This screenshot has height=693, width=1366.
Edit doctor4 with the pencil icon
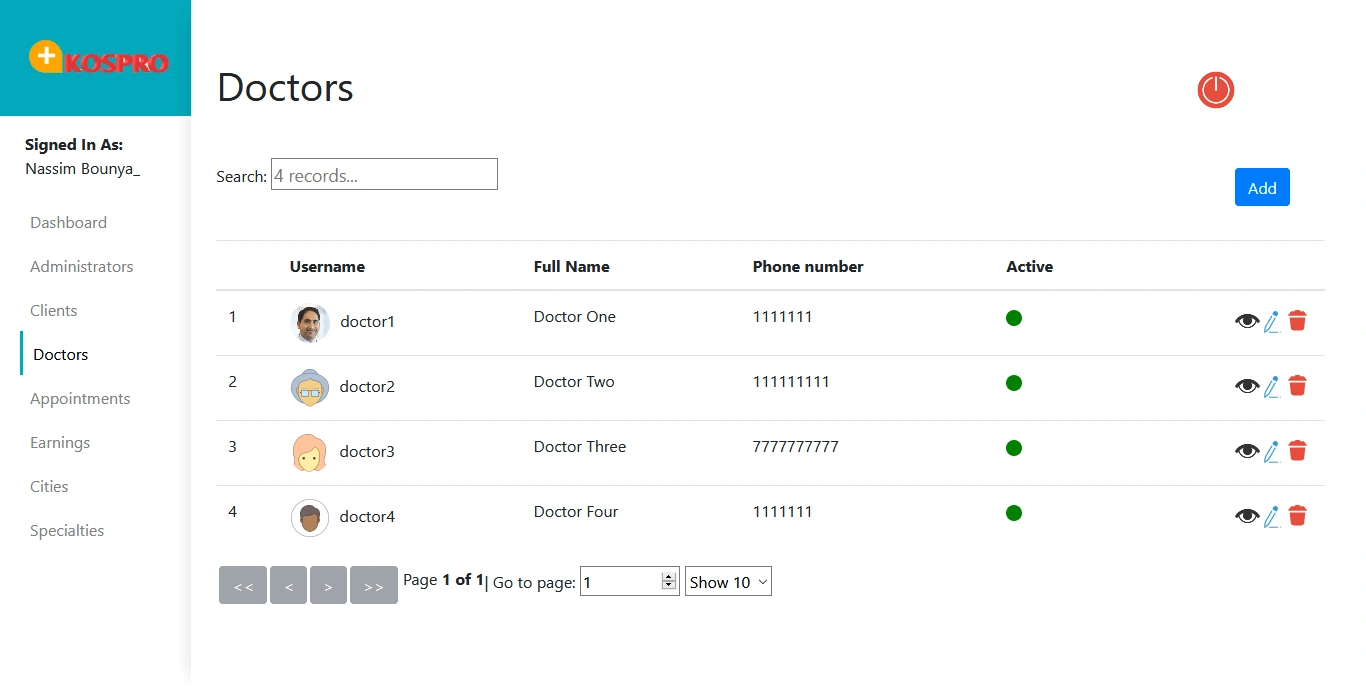1272,516
